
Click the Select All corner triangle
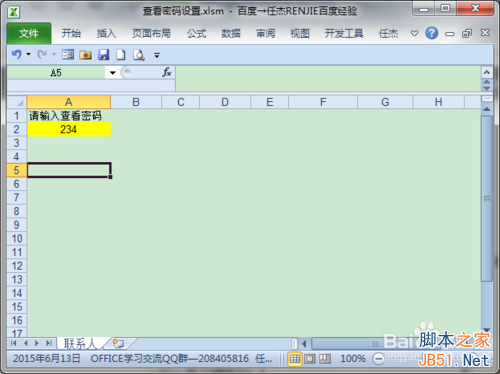(17, 102)
